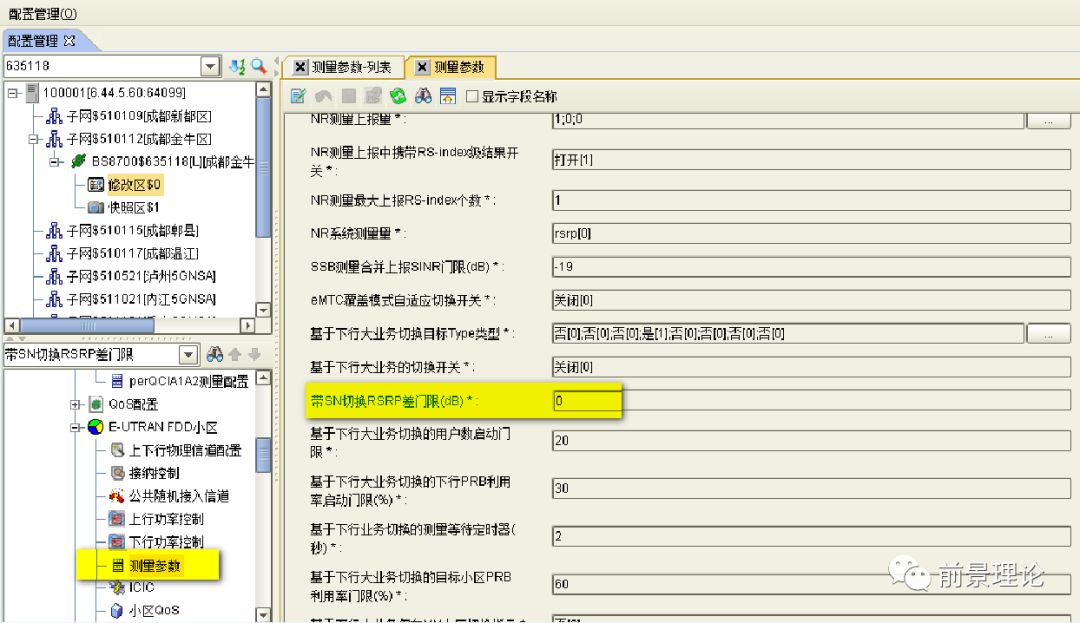The width and height of the screenshot is (1080, 623).
Task: Click the home-window icon before the checkbox
Action: [448, 97]
